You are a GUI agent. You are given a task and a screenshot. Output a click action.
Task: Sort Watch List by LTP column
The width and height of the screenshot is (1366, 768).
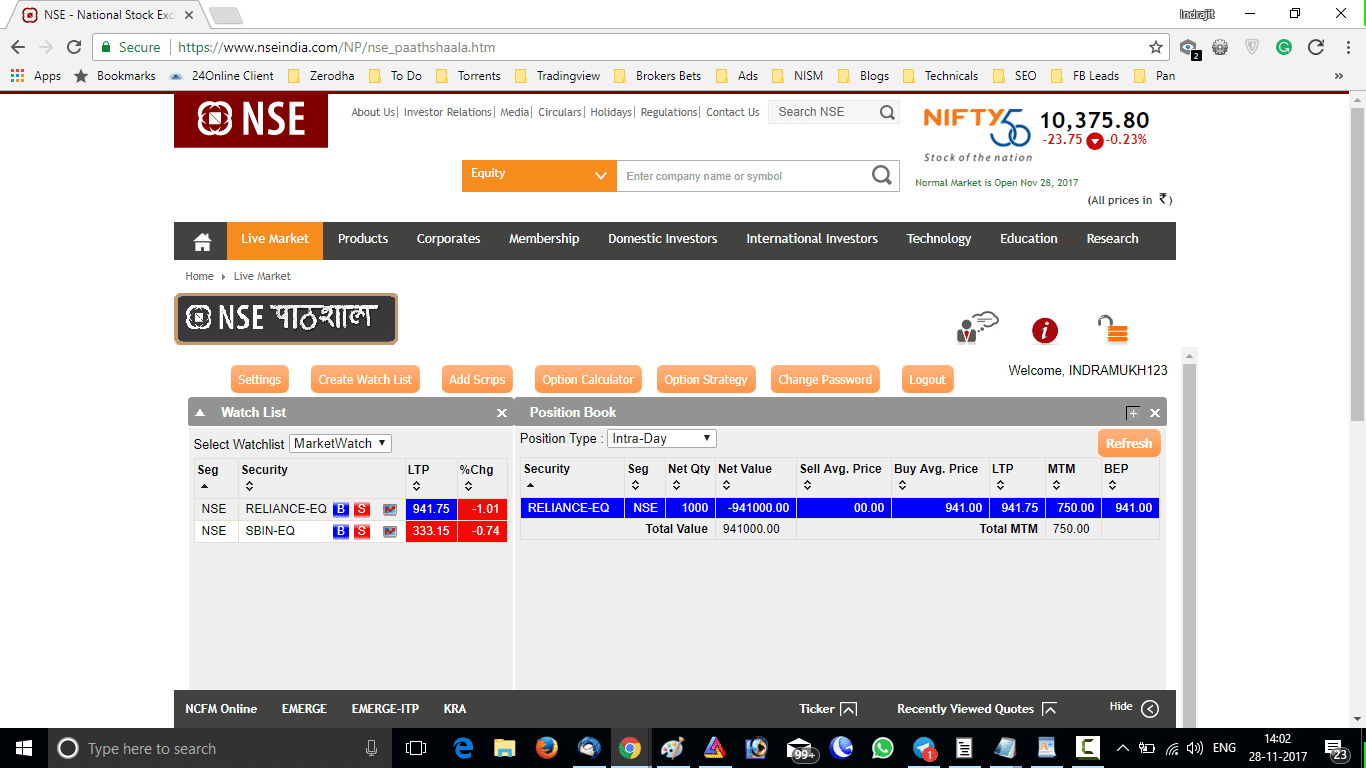coord(417,486)
